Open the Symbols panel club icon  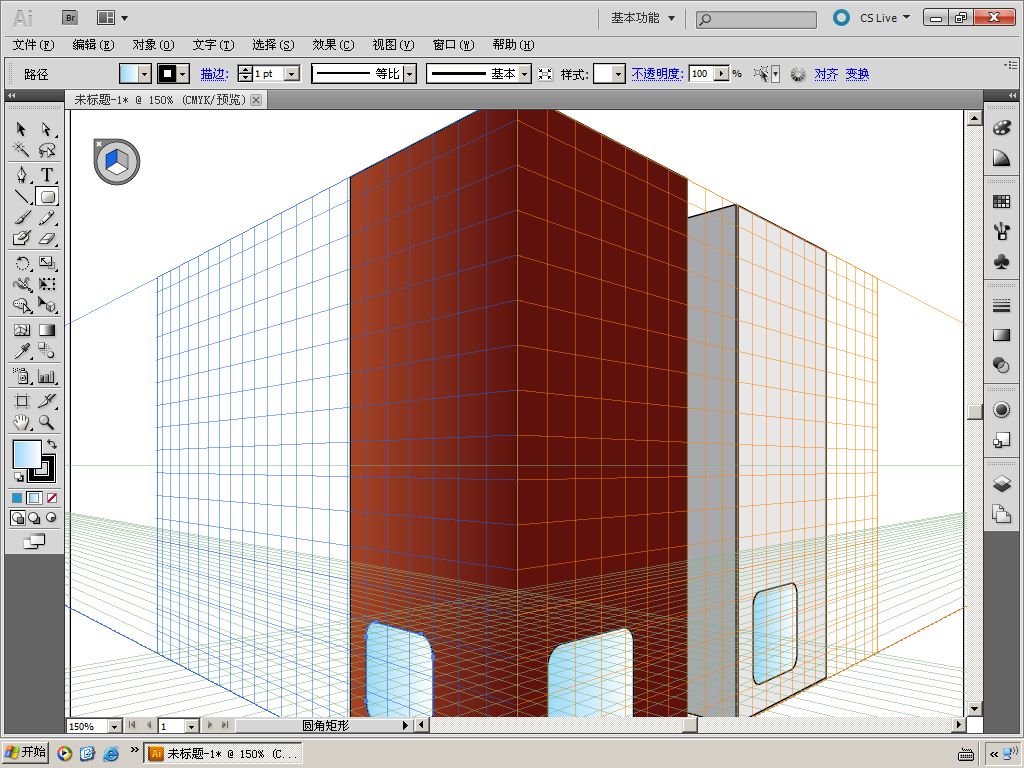pos(1001,261)
